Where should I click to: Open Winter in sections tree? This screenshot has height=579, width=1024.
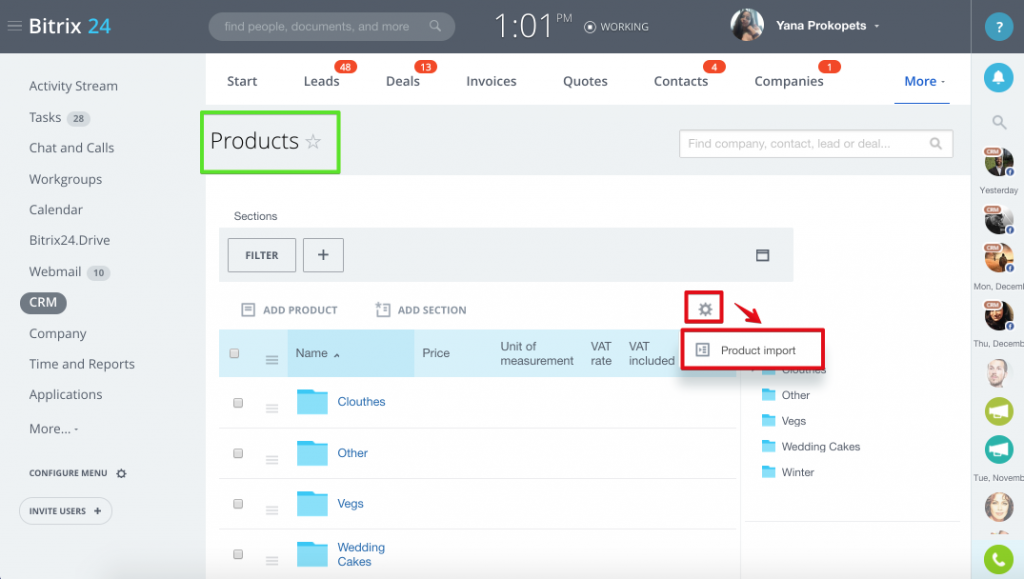pos(797,472)
